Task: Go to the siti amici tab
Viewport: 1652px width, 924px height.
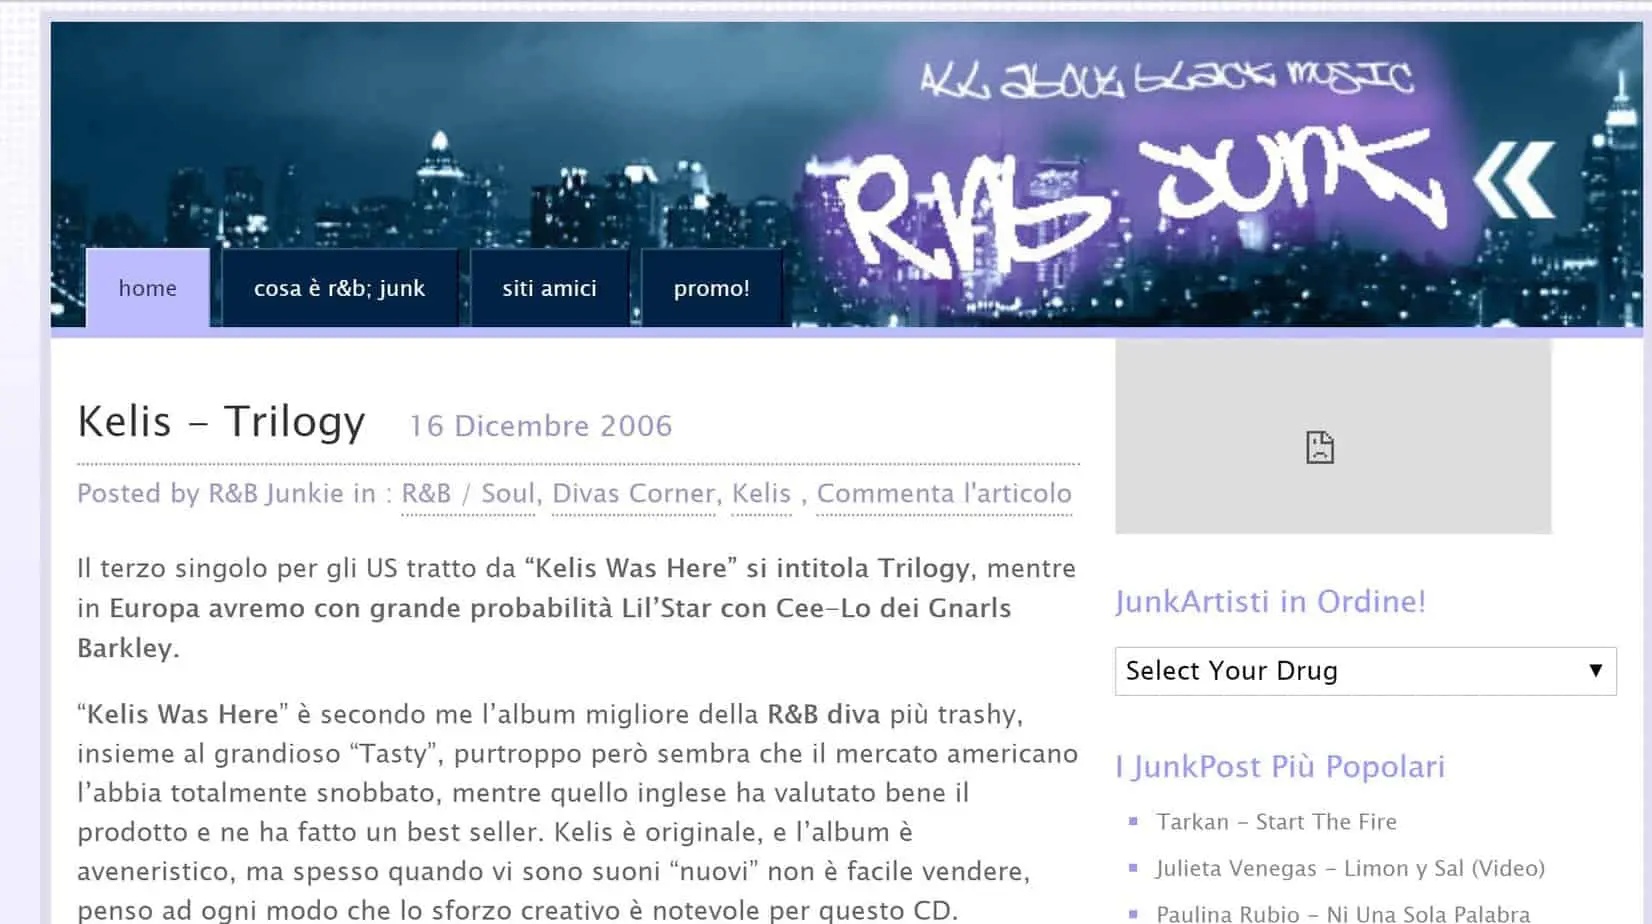Action: tap(549, 288)
